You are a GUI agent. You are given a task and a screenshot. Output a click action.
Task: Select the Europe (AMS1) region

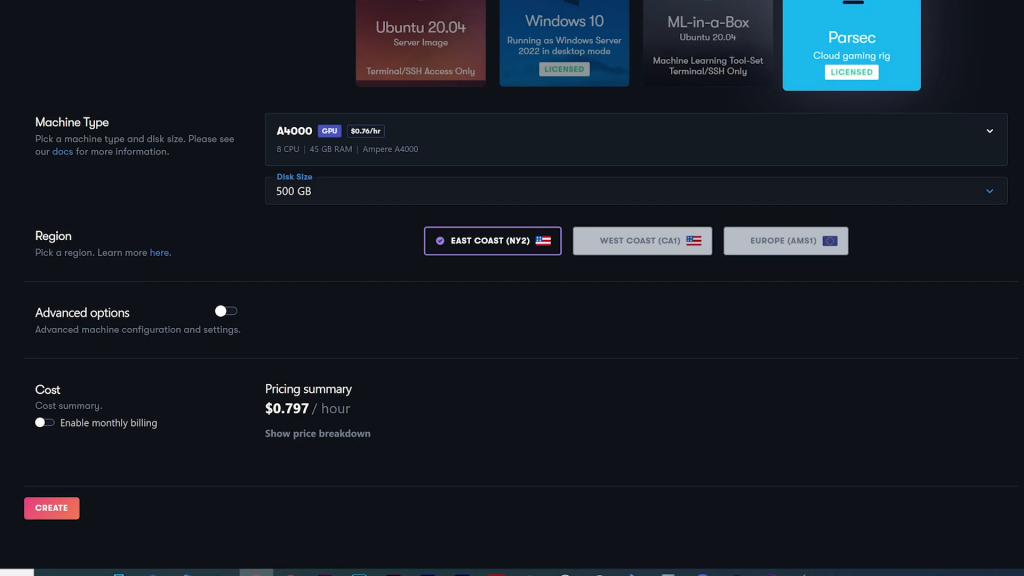pyautogui.click(x=786, y=241)
